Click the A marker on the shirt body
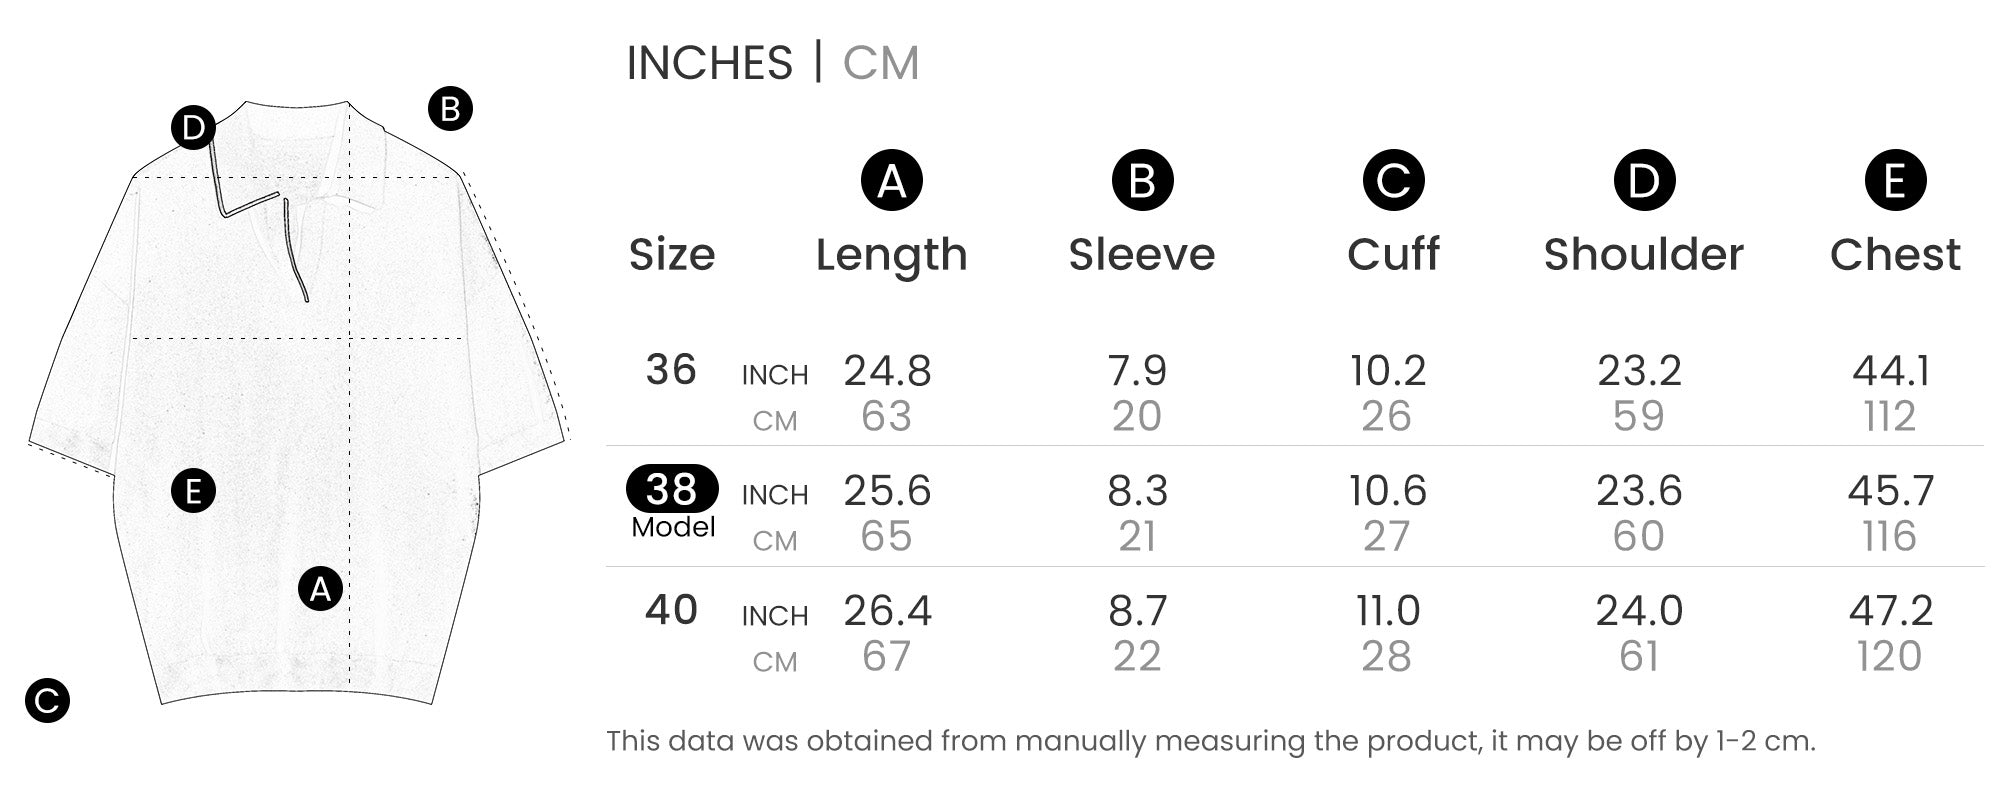This screenshot has height=806, width=2000. [x=320, y=589]
